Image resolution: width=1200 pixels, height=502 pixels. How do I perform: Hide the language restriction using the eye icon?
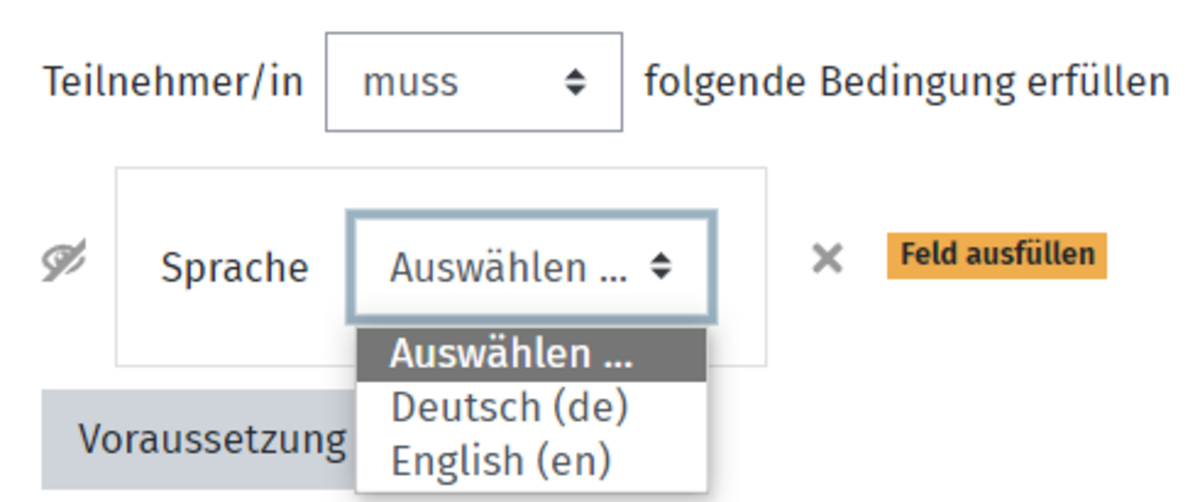tap(64, 262)
